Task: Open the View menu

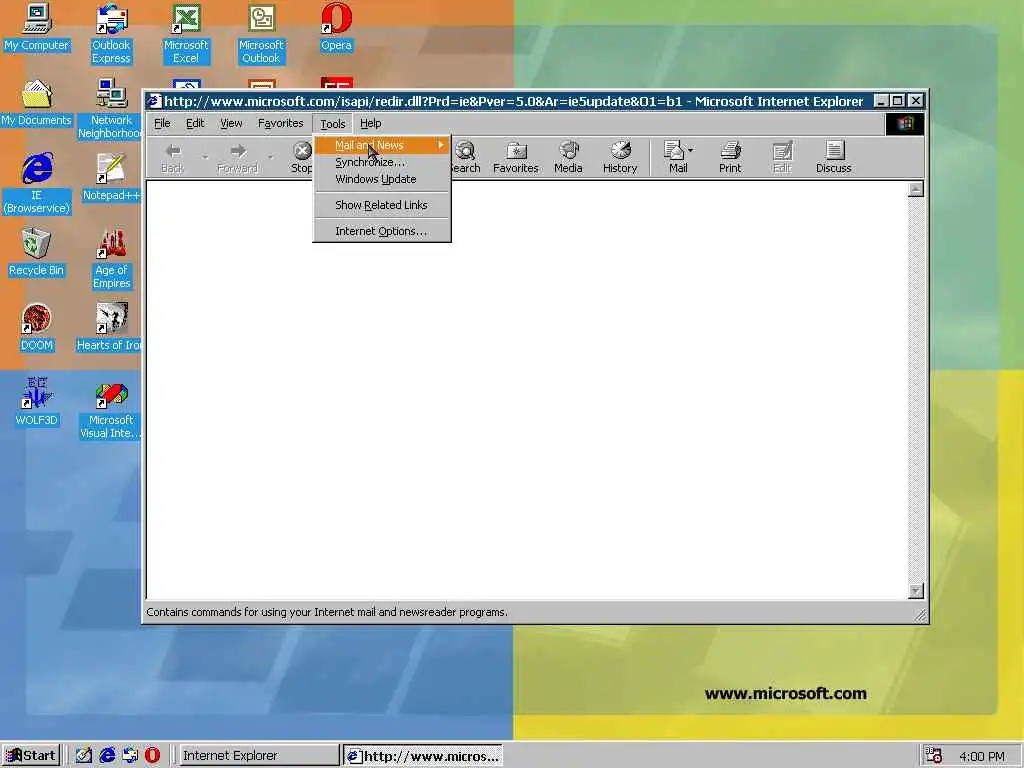Action: [231, 123]
